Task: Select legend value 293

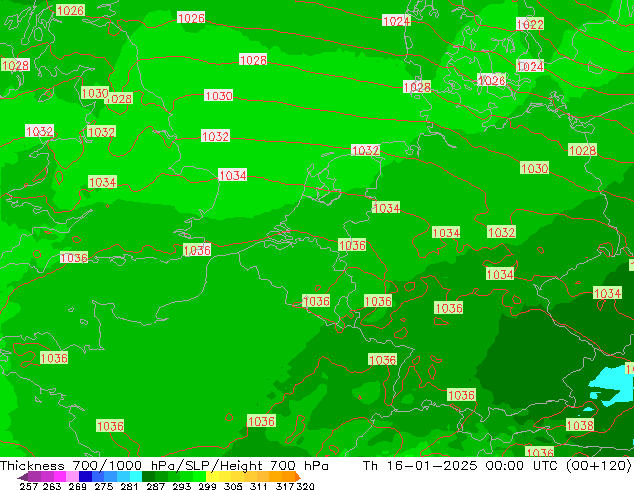Action: (x=181, y=486)
